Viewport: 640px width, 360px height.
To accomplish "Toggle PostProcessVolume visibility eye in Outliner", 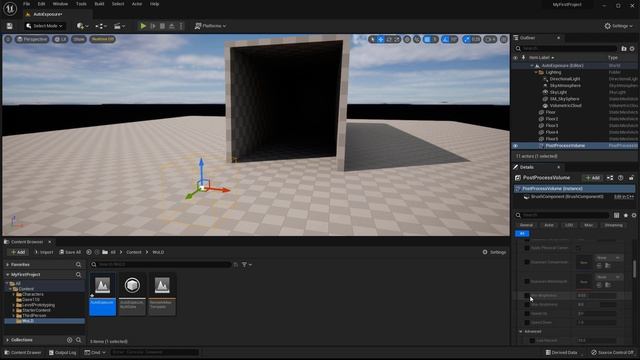I will click(x=516, y=146).
